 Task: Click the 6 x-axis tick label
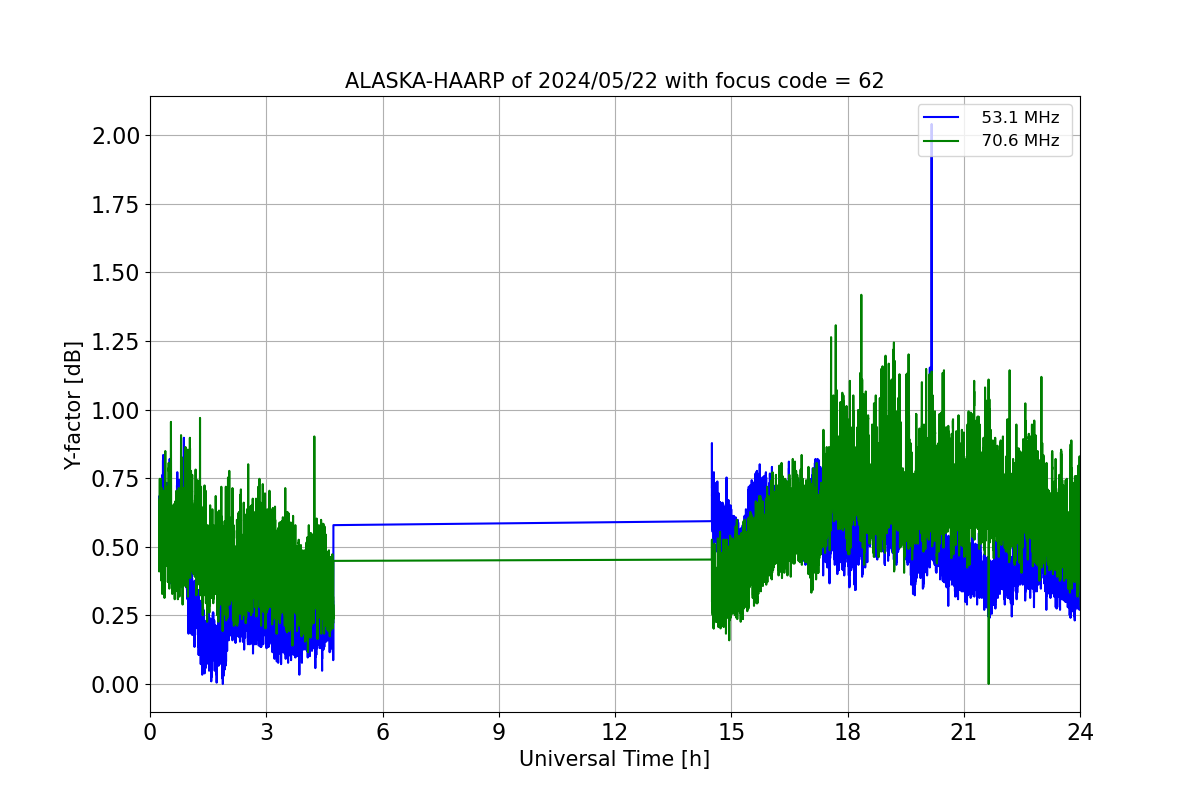pyautogui.click(x=382, y=731)
